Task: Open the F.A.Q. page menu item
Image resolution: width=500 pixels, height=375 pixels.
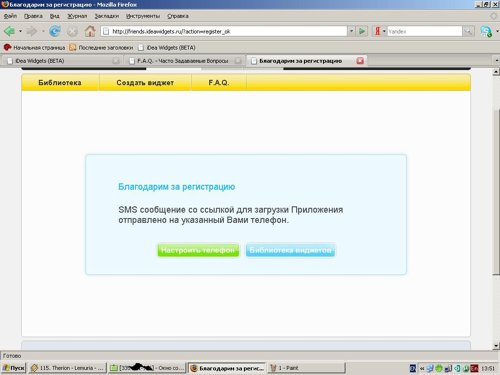Action: (219, 82)
